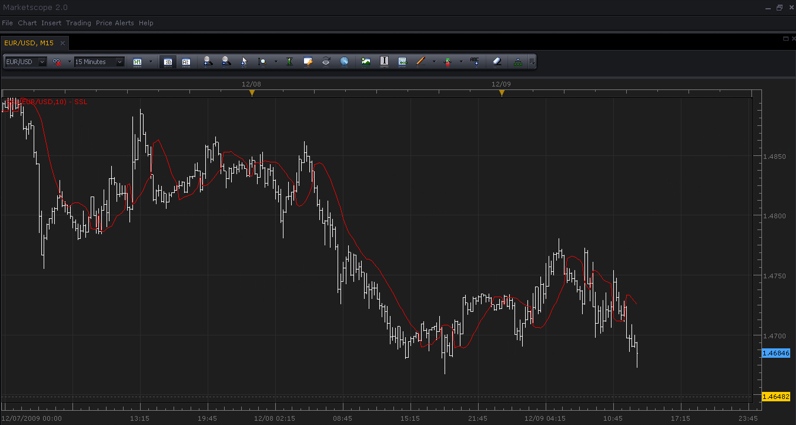The height and width of the screenshot is (425, 796).
Task: Maximize the chart panel below title bar
Action: point(786,39)
